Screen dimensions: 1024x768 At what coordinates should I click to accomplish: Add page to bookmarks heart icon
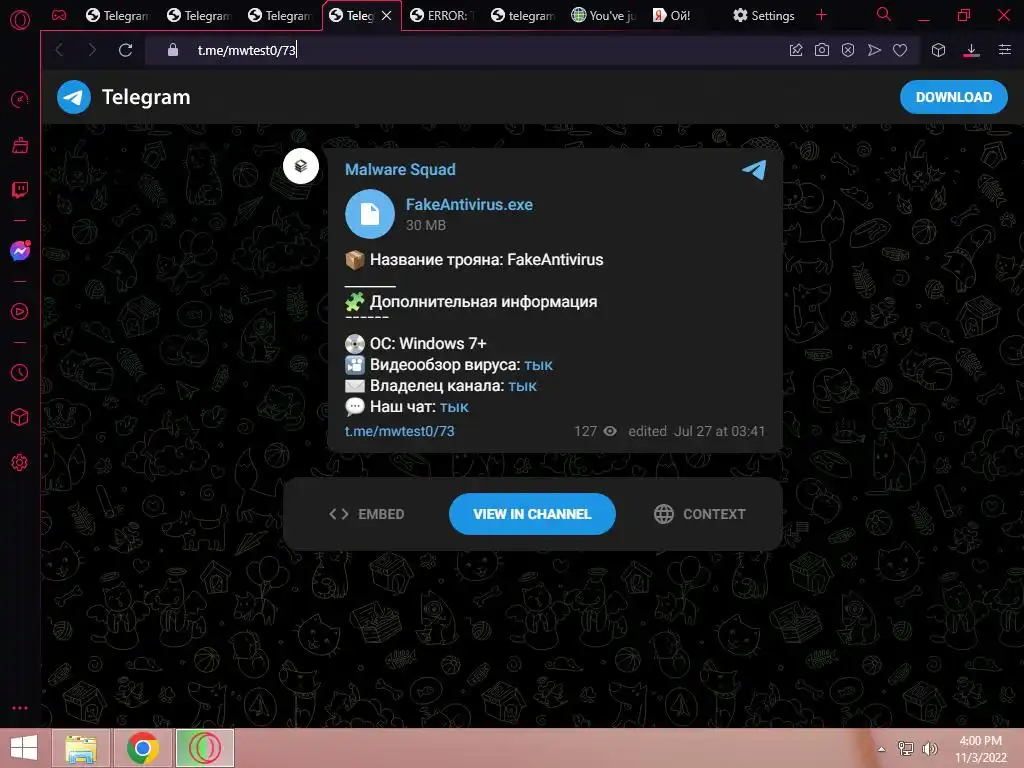tap(900, 50)
